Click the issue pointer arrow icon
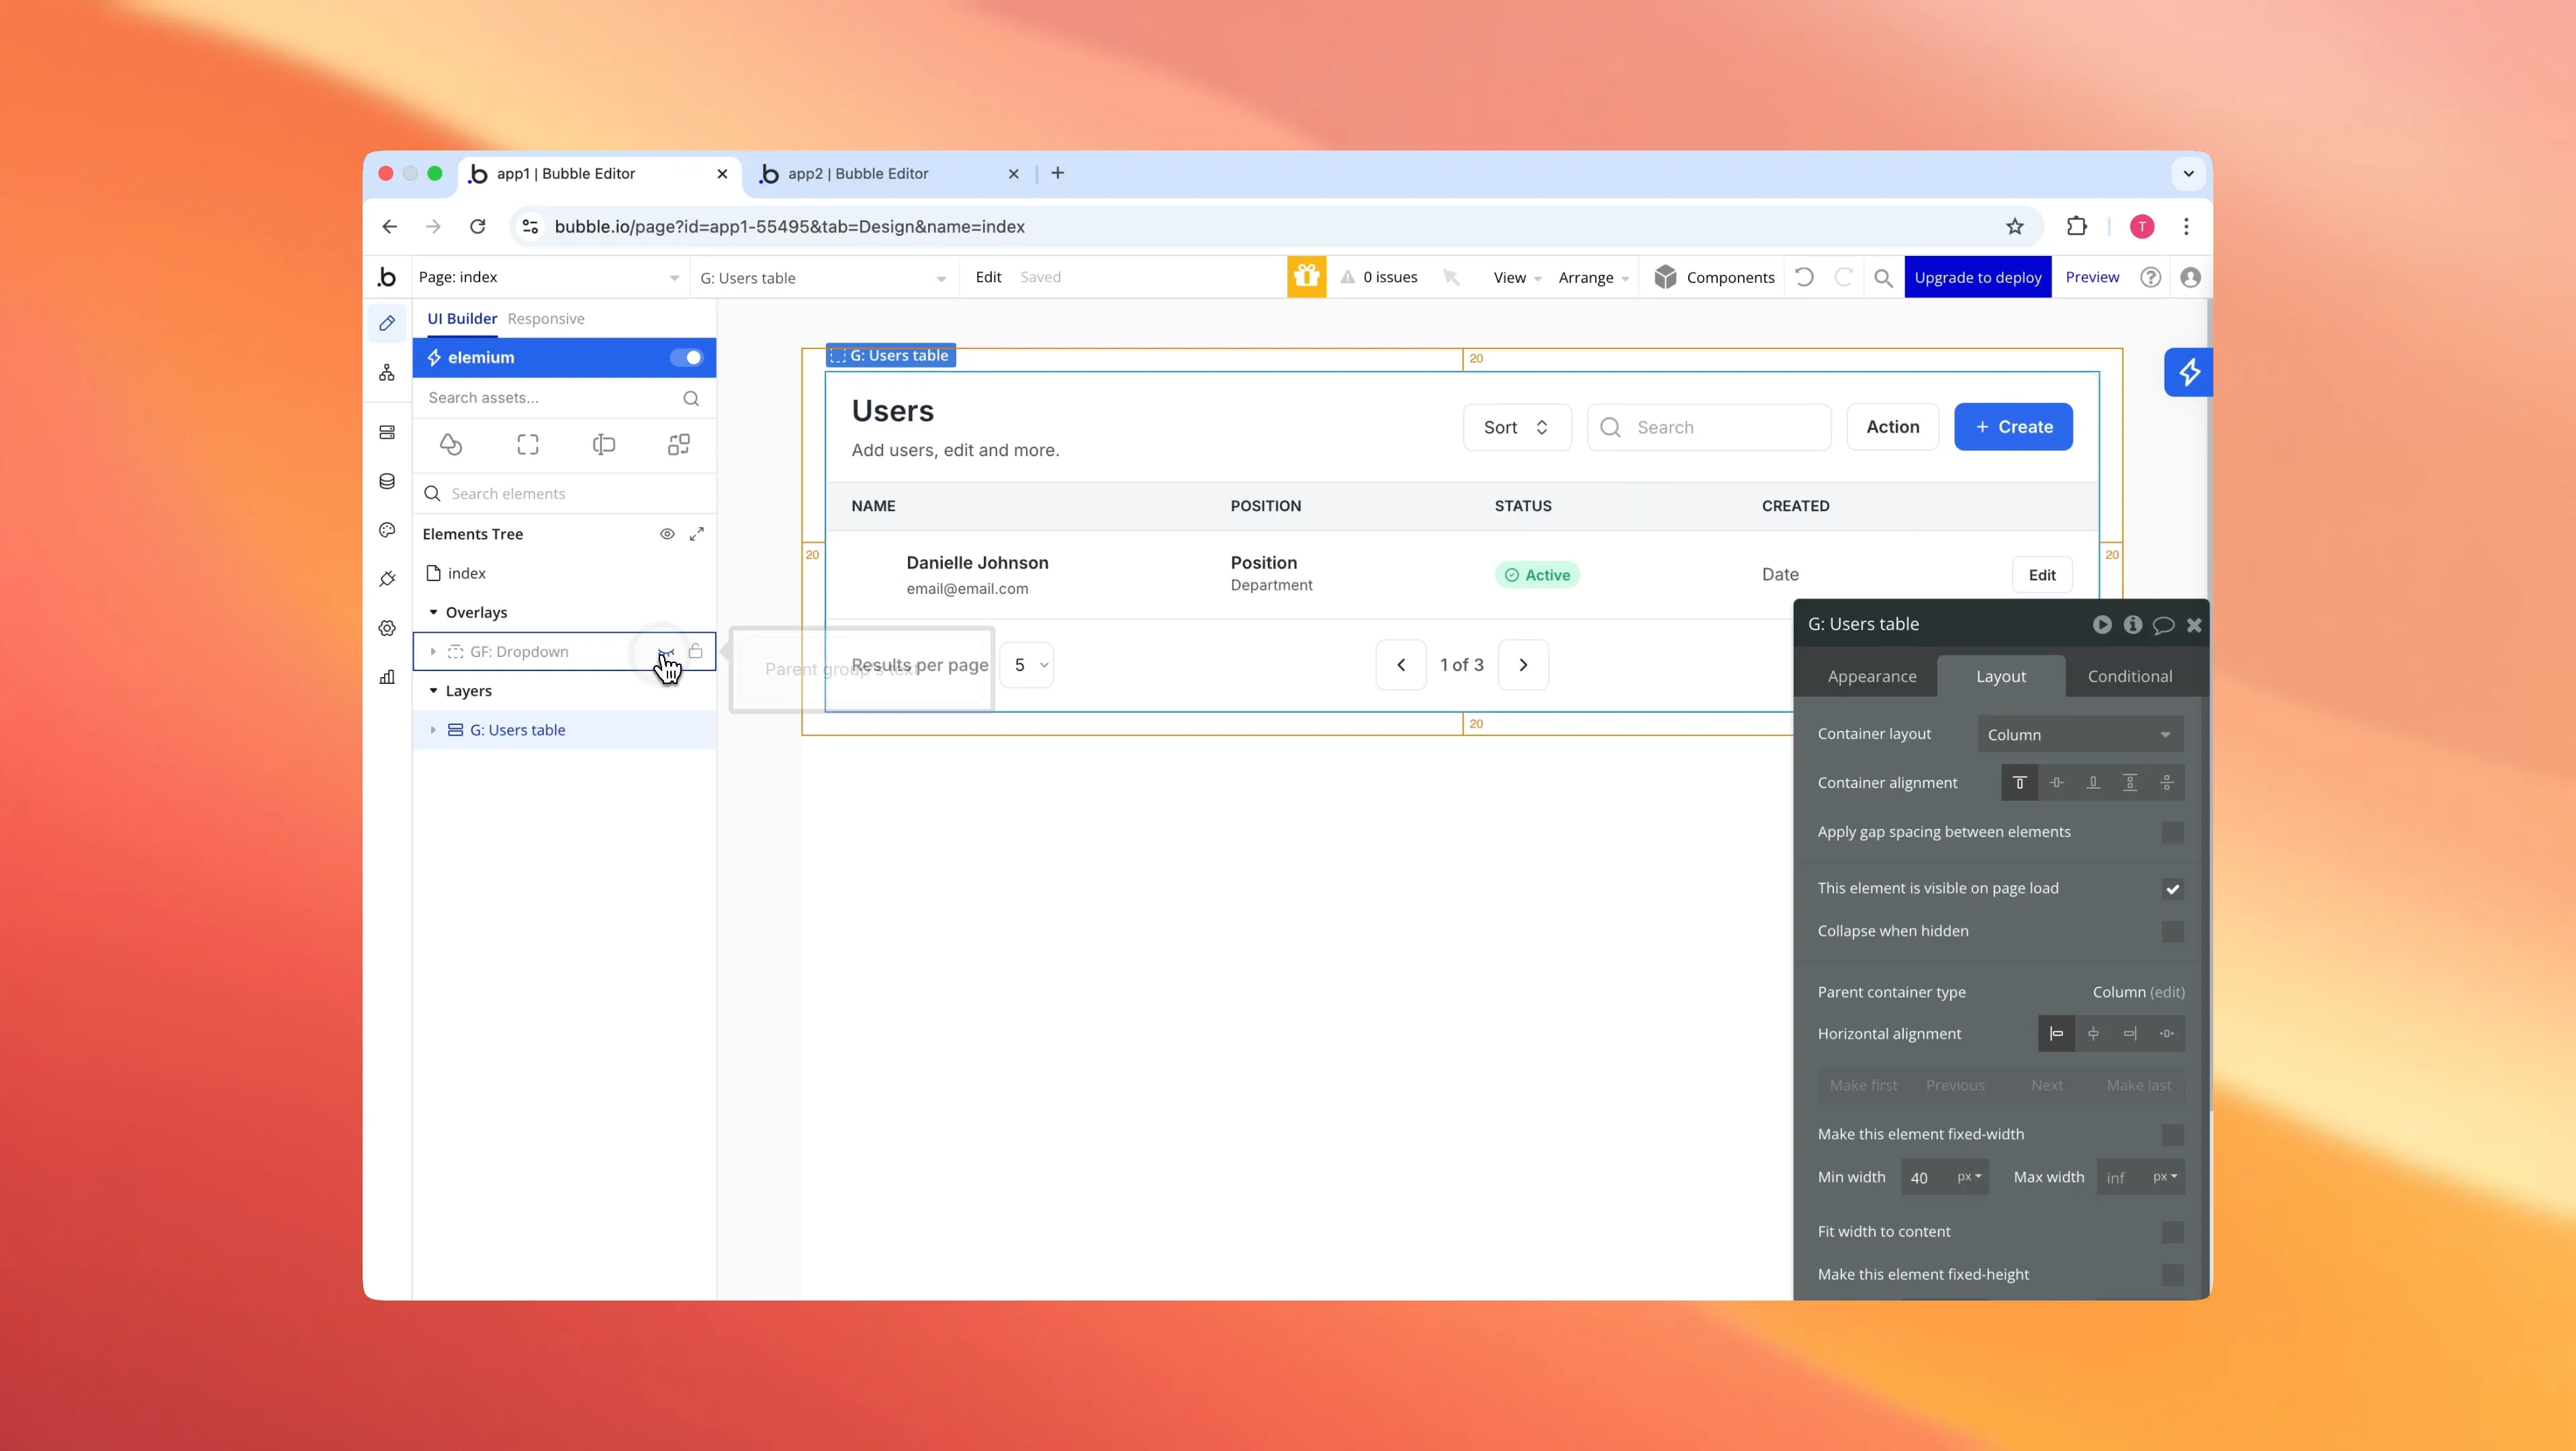 1451,277
